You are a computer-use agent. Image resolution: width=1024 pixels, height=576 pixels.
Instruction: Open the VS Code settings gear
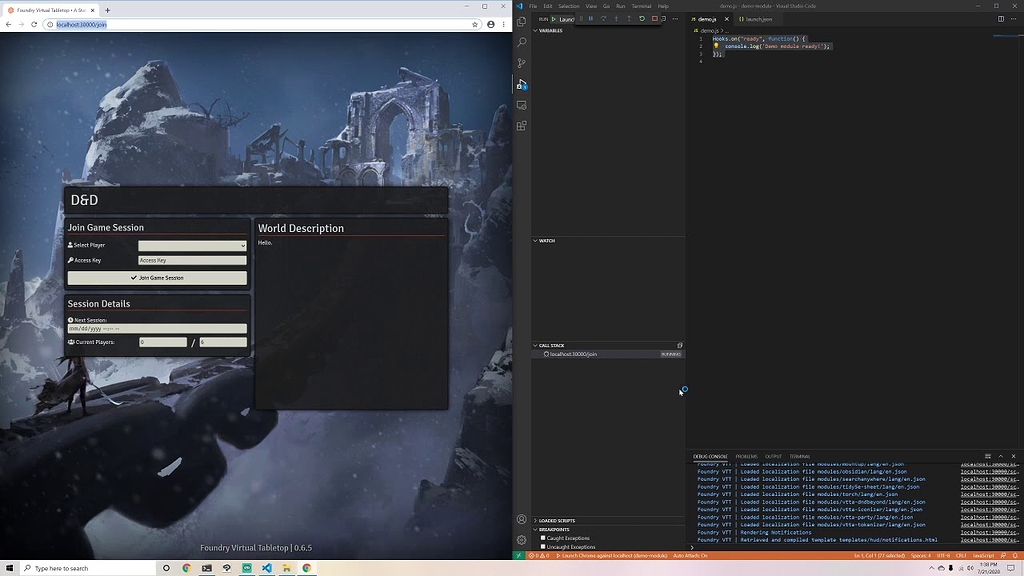click(x=521, y=539)
